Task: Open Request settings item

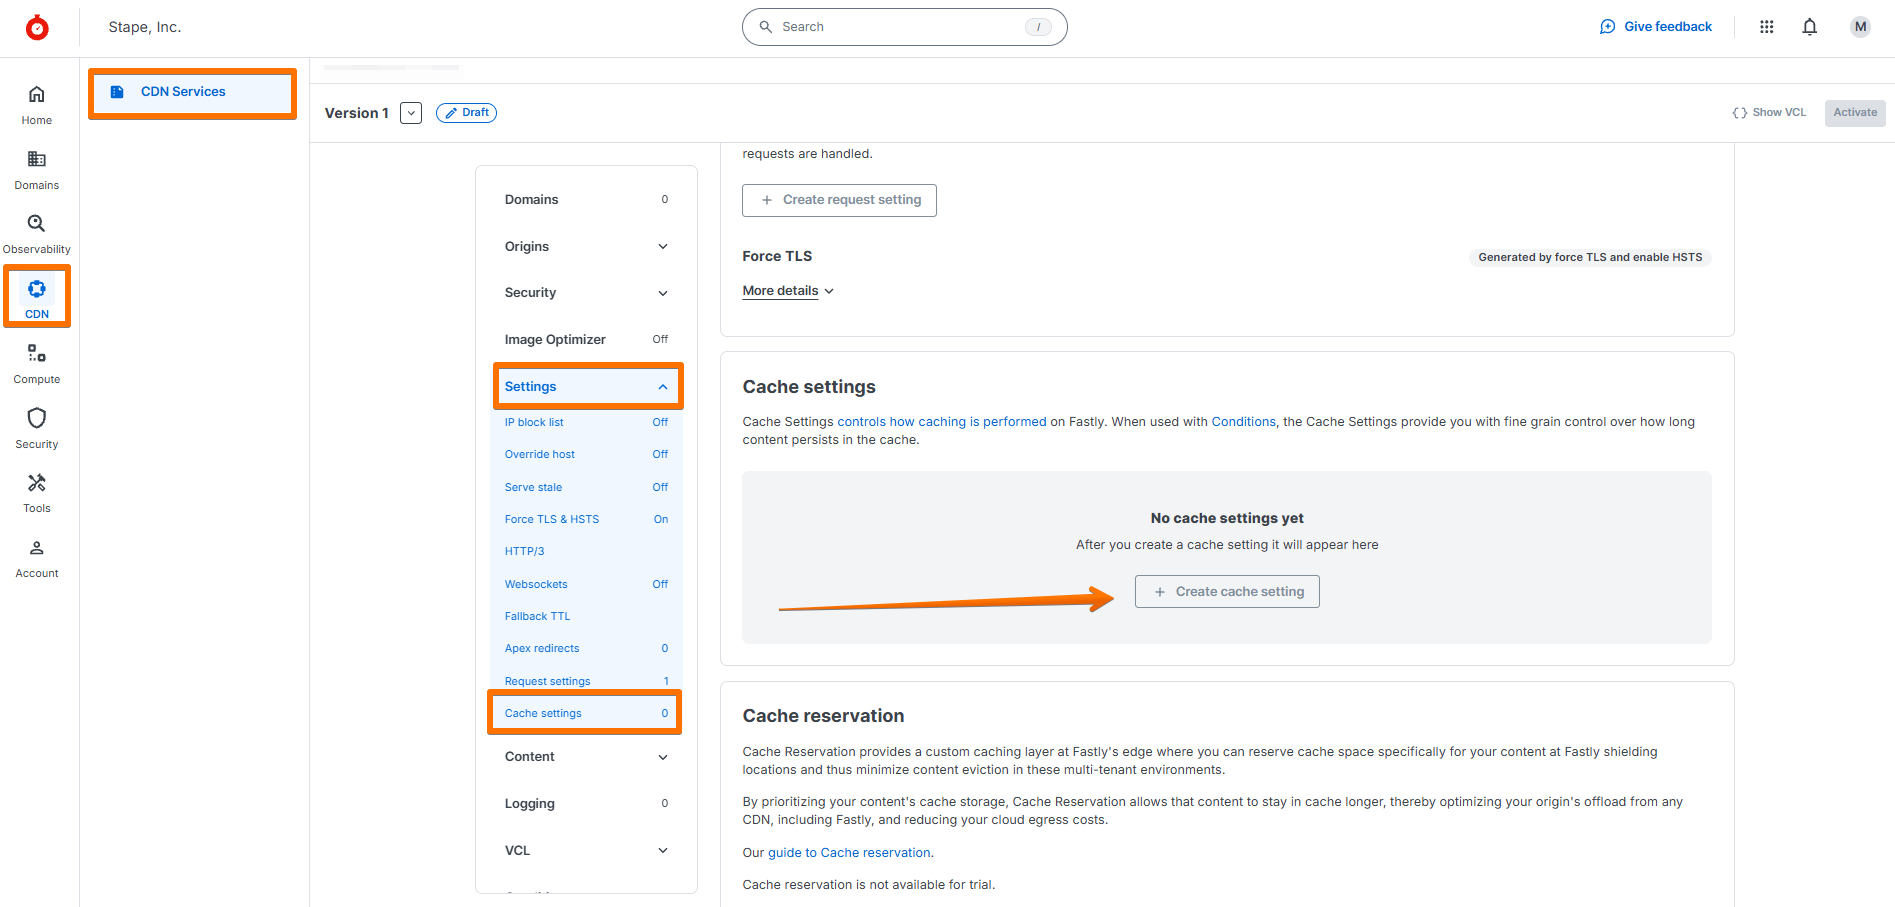Action: click(x=586, y=681)
